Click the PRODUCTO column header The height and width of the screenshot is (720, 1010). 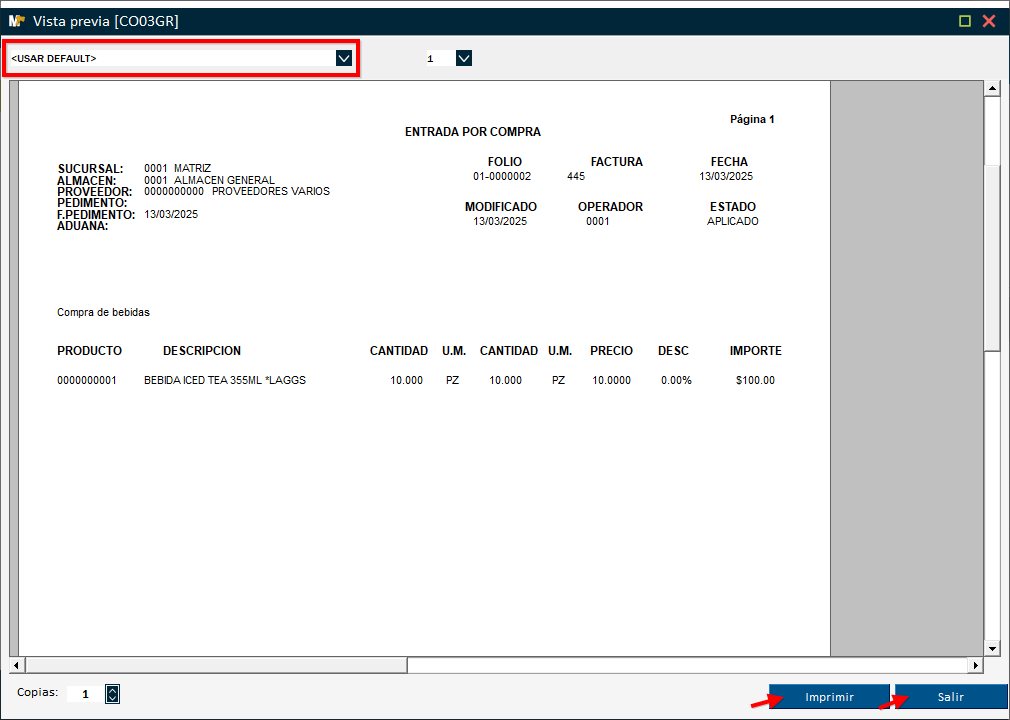(x=90, y=351)
